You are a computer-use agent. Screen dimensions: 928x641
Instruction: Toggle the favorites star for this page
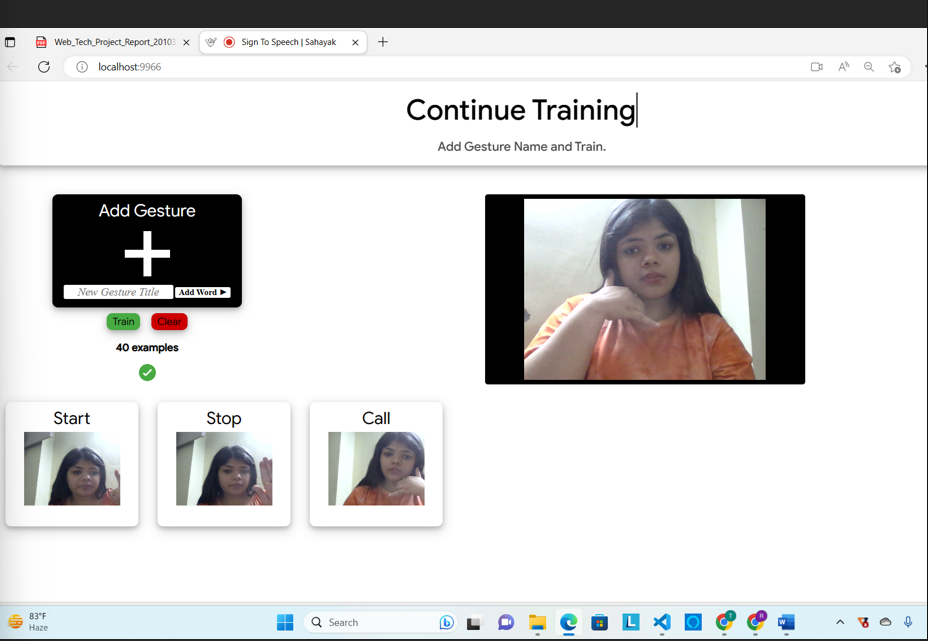[895, 66]
